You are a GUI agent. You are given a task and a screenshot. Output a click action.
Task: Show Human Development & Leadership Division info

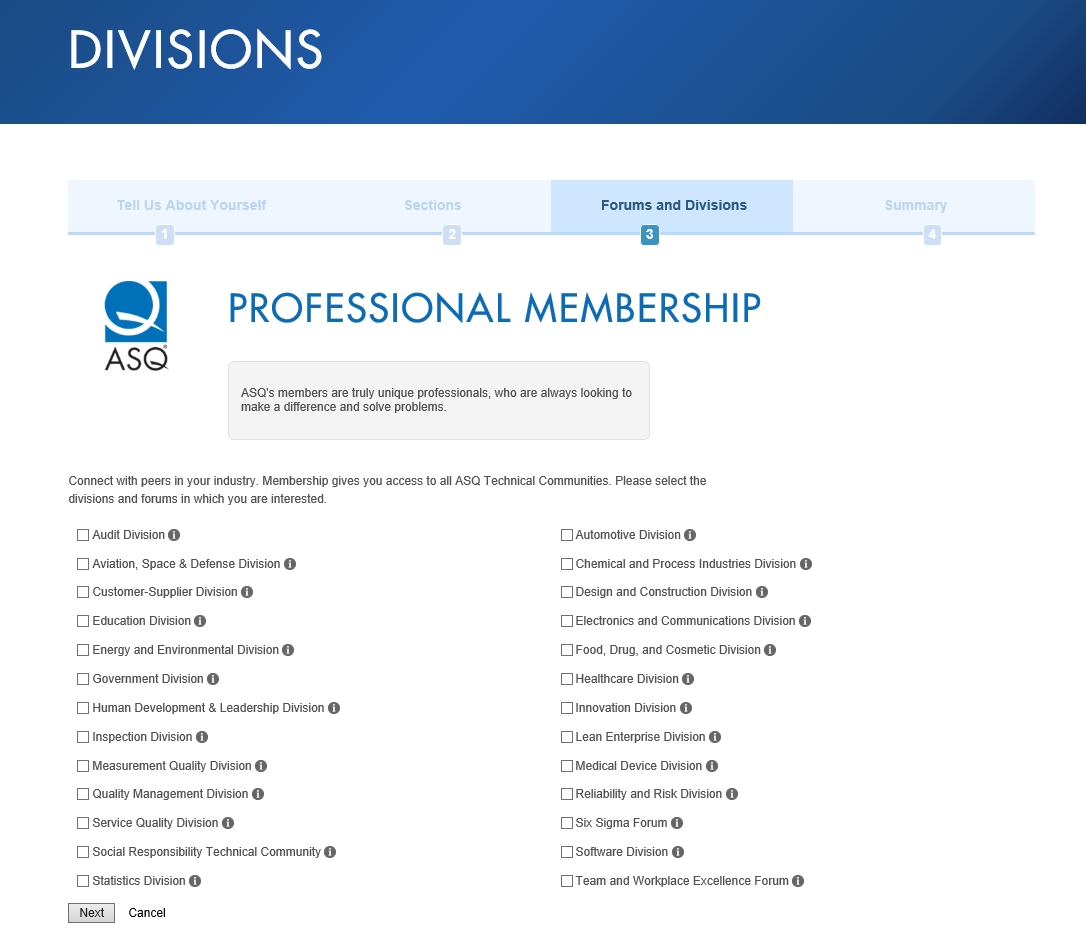coord(333,708)
